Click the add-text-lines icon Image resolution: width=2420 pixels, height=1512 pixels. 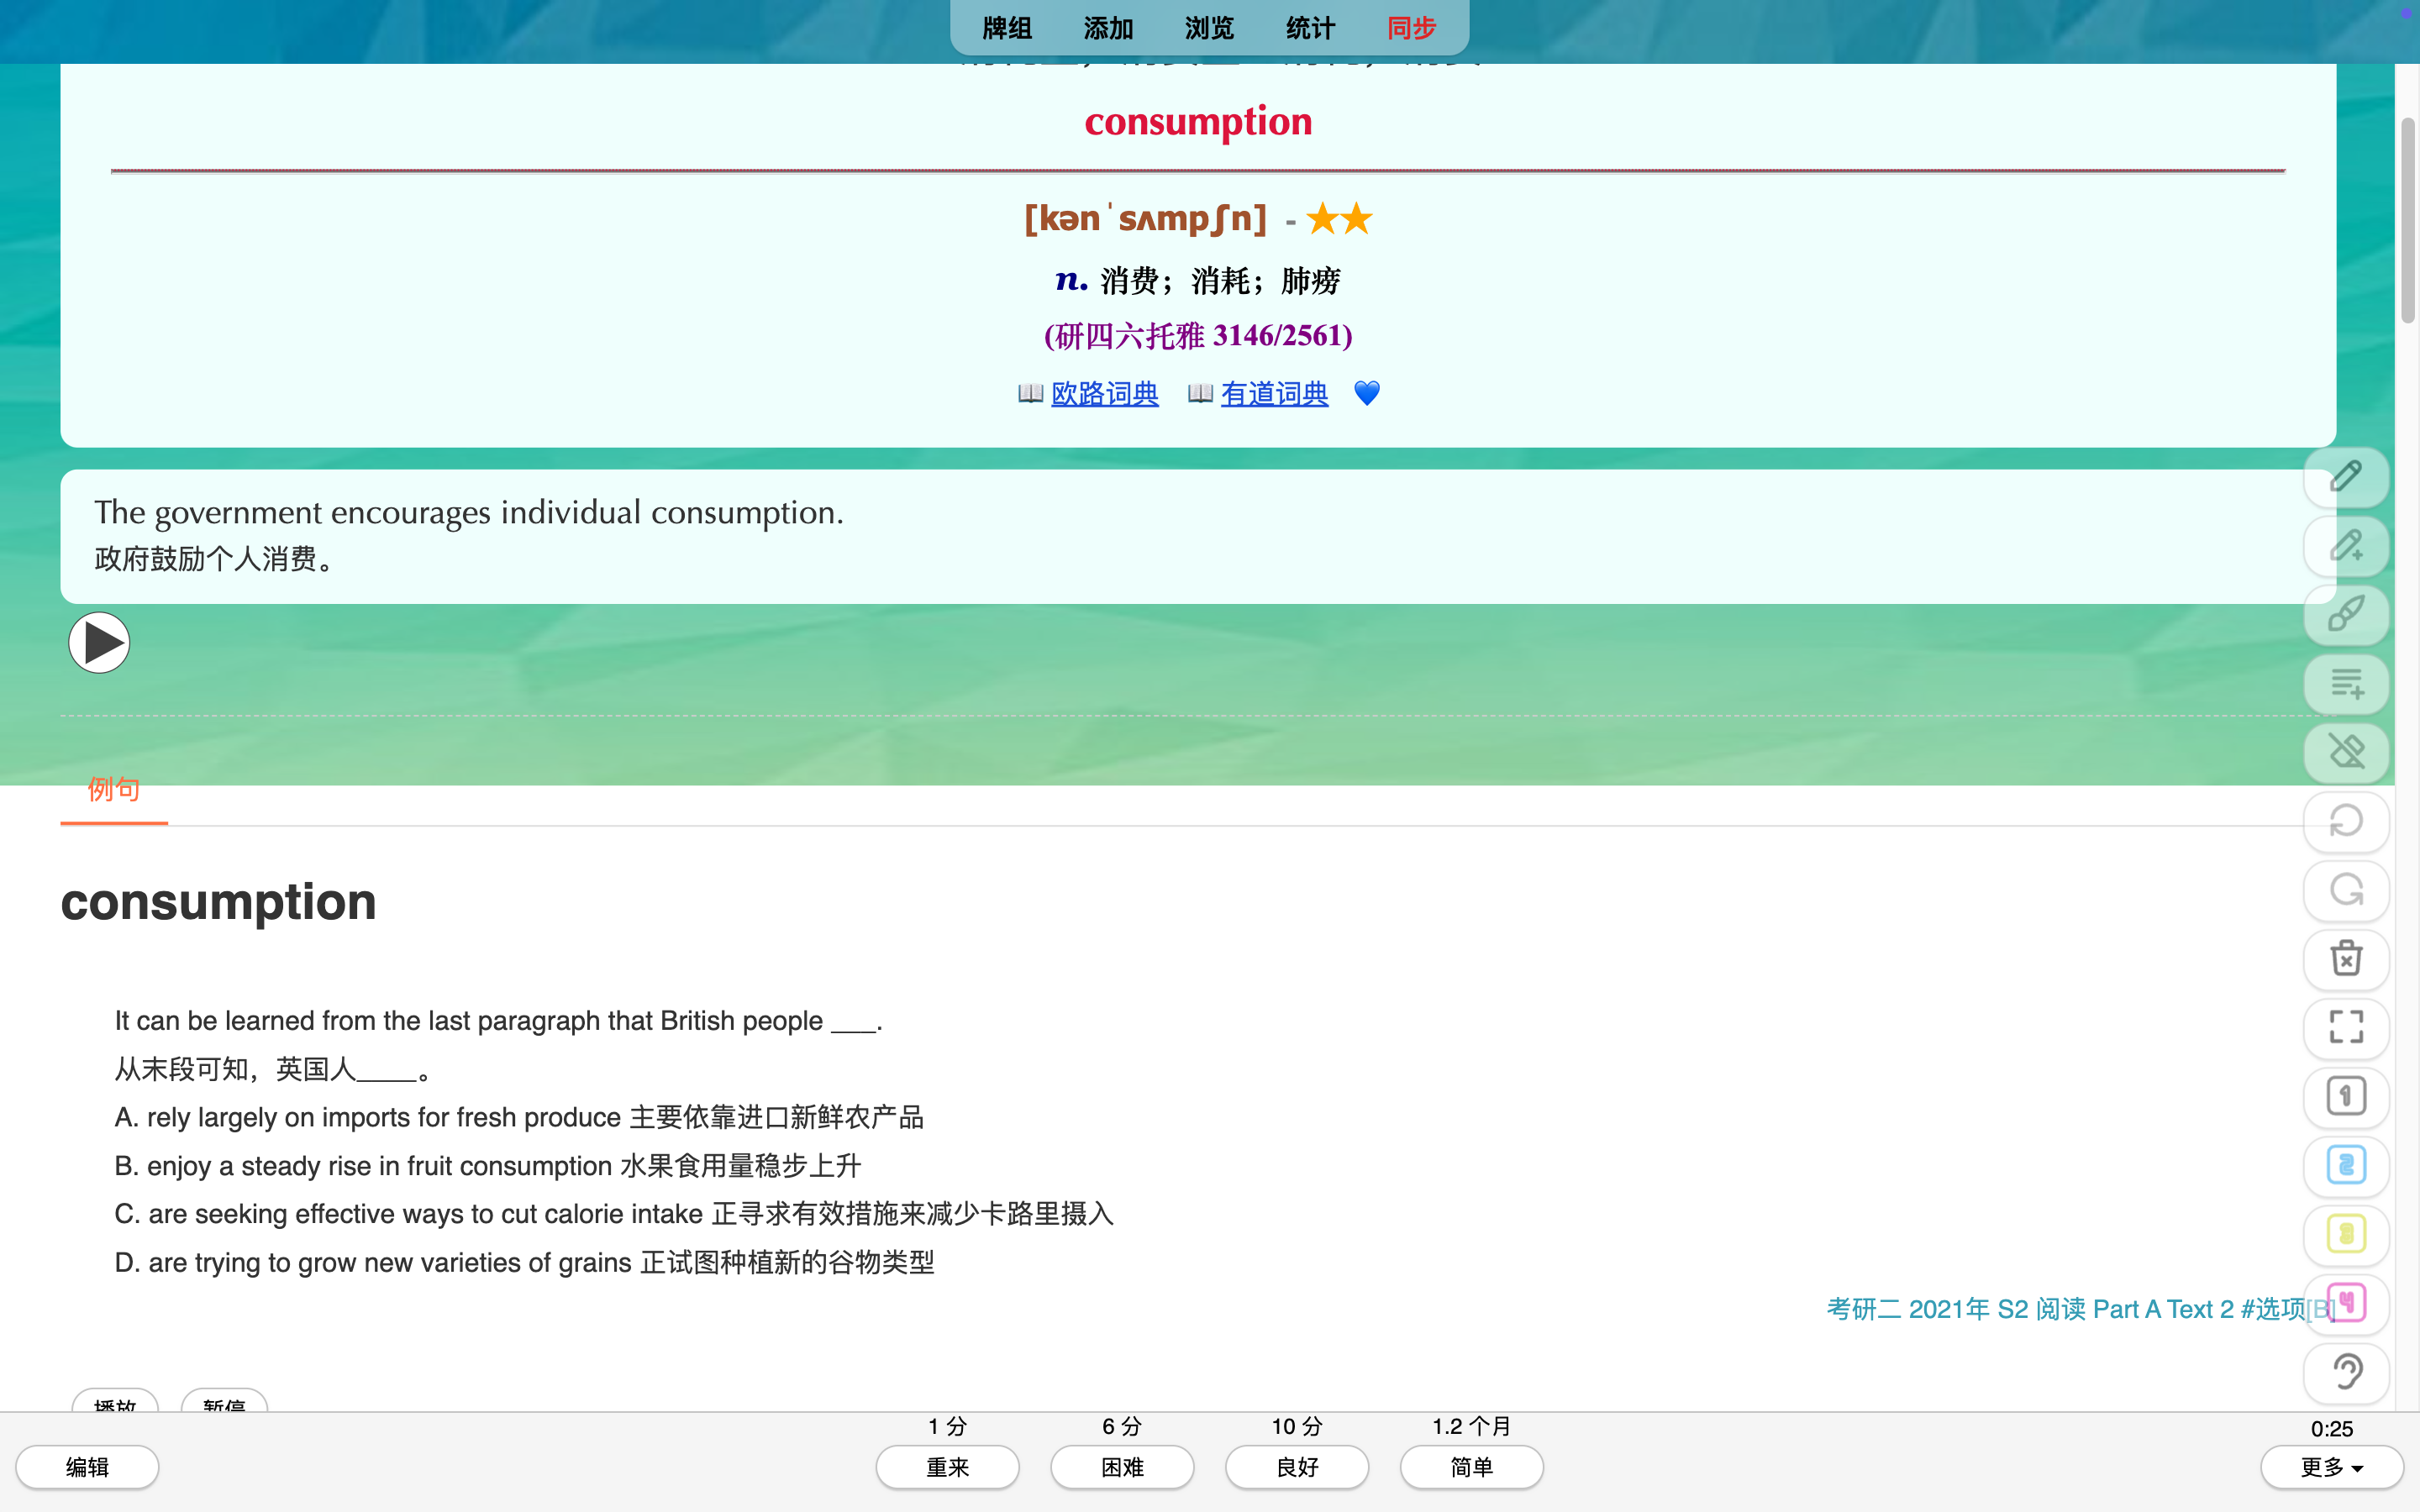(x=2345, y=684)
